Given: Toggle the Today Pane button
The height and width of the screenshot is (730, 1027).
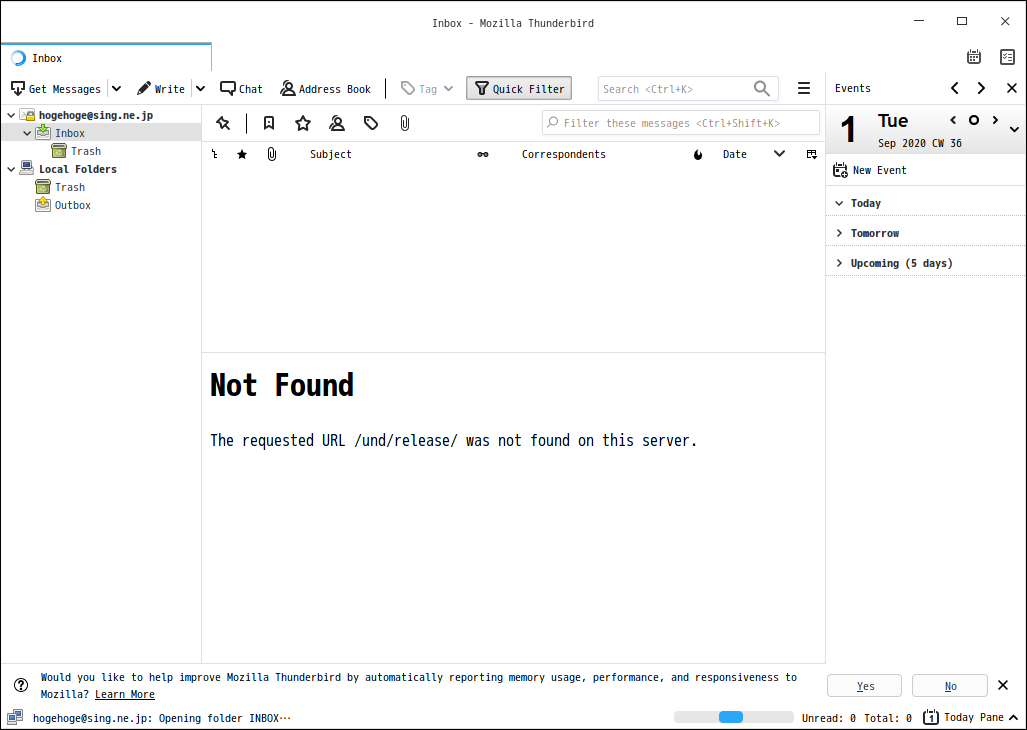Looking at the screenshot, I should 971,718.
